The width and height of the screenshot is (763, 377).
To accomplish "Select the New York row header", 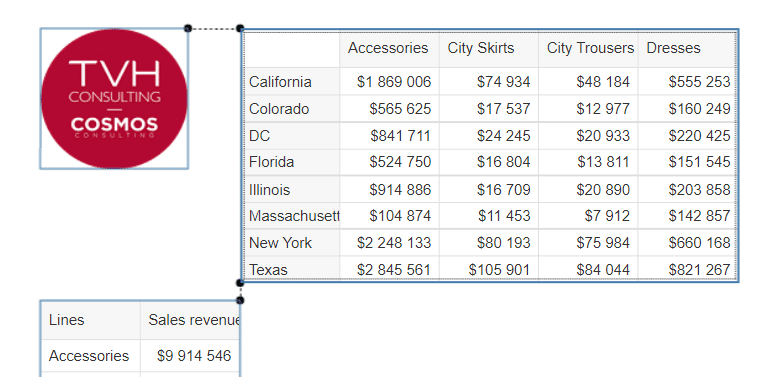I will [292, 242].
